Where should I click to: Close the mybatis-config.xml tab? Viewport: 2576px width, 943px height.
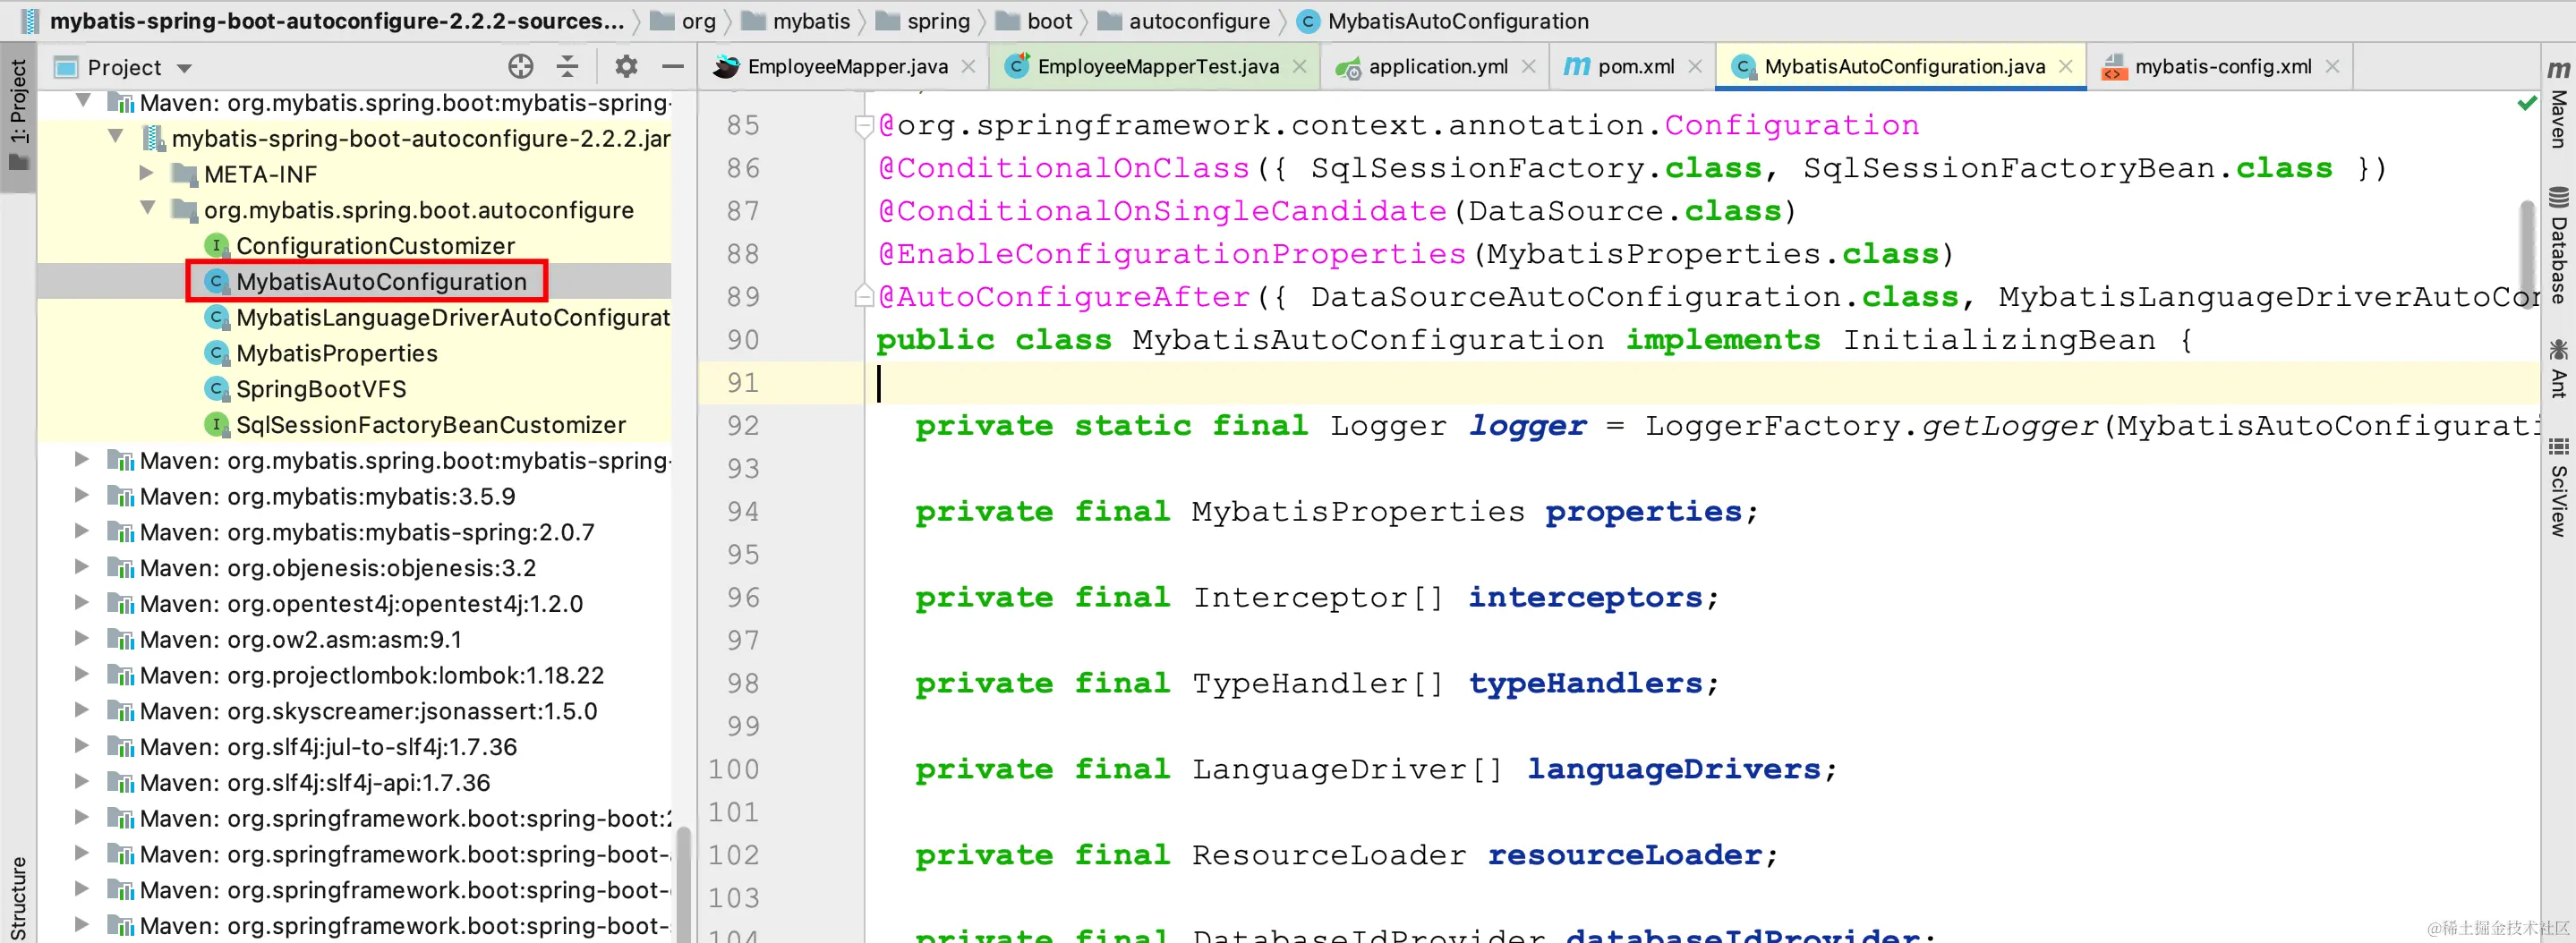(2332, 67)
